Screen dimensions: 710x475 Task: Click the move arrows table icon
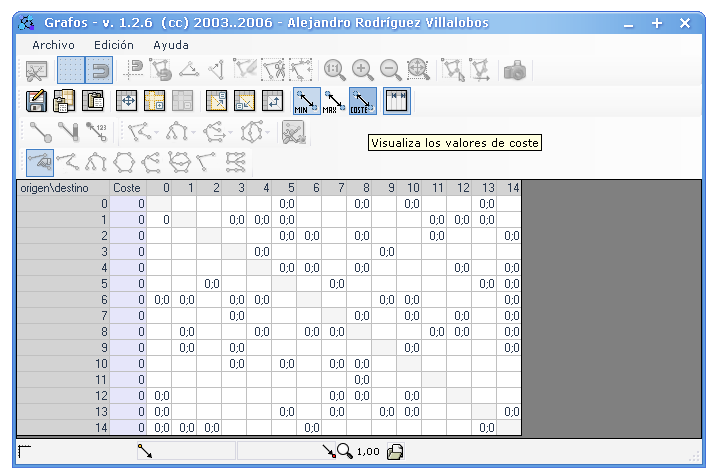tap(127, 101)
